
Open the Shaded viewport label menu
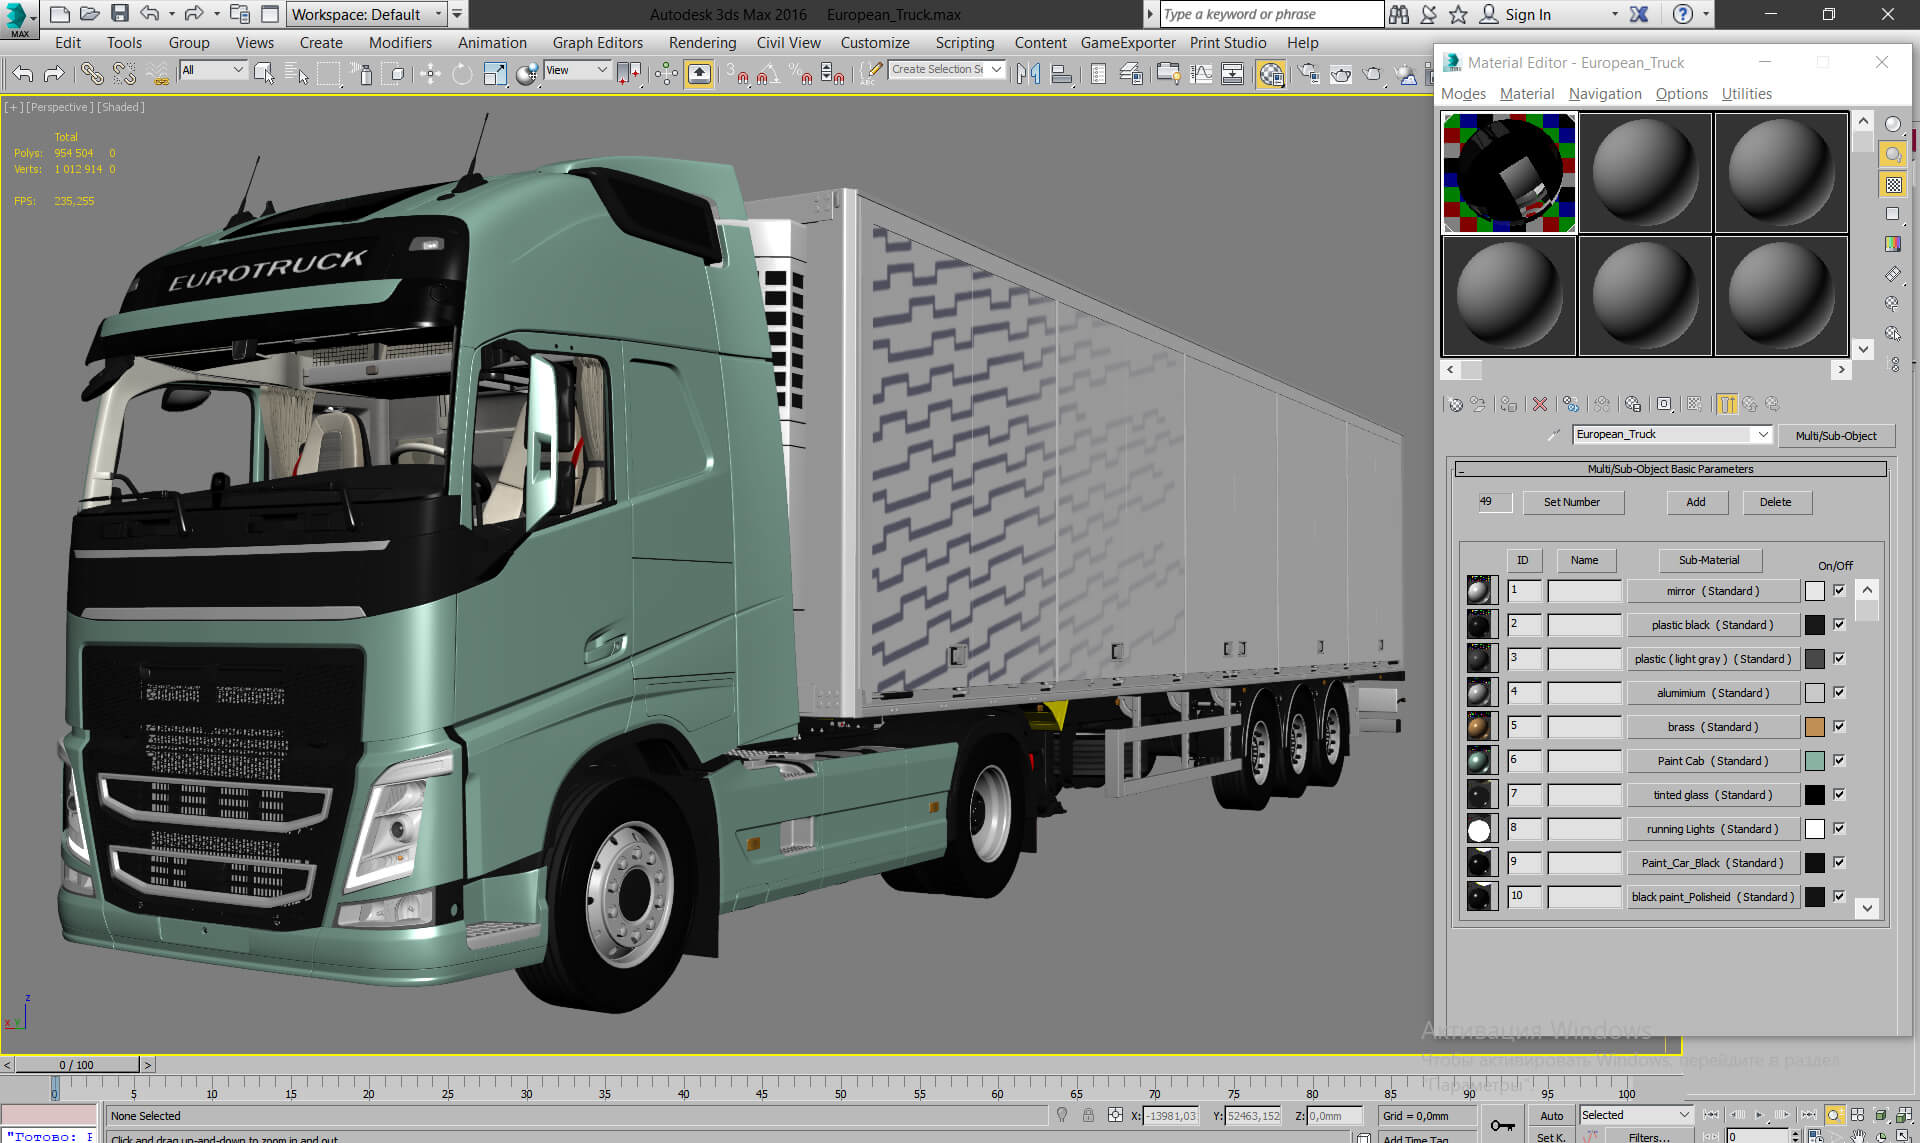(x=121, y=107)
